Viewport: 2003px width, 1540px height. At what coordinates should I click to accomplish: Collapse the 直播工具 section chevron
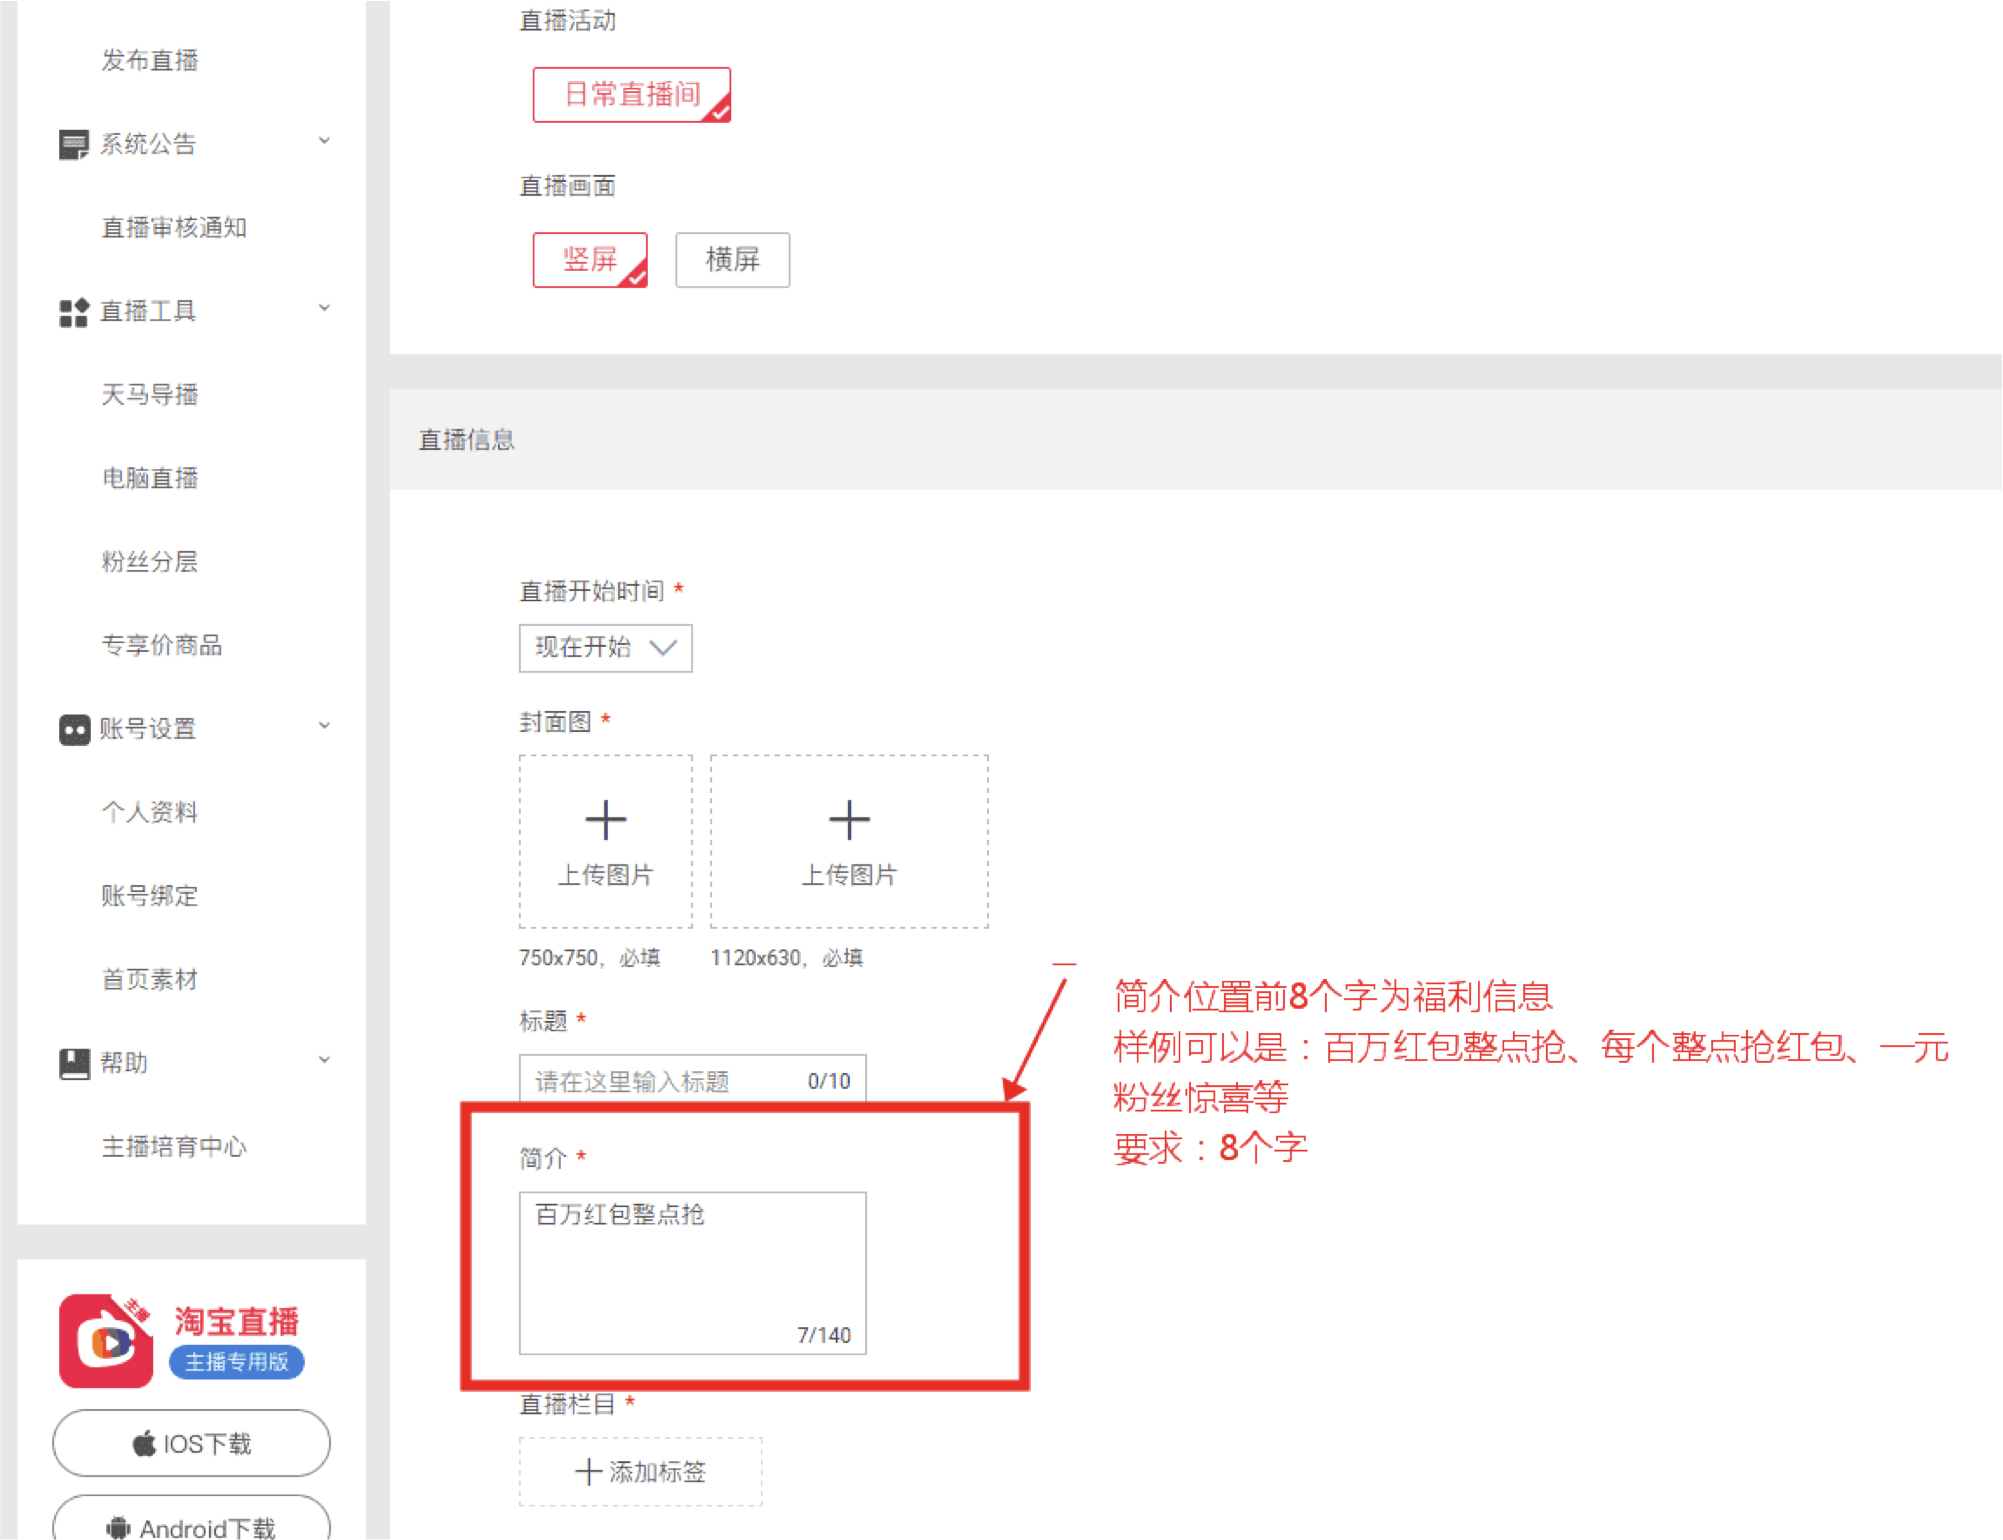pos(324,308)
